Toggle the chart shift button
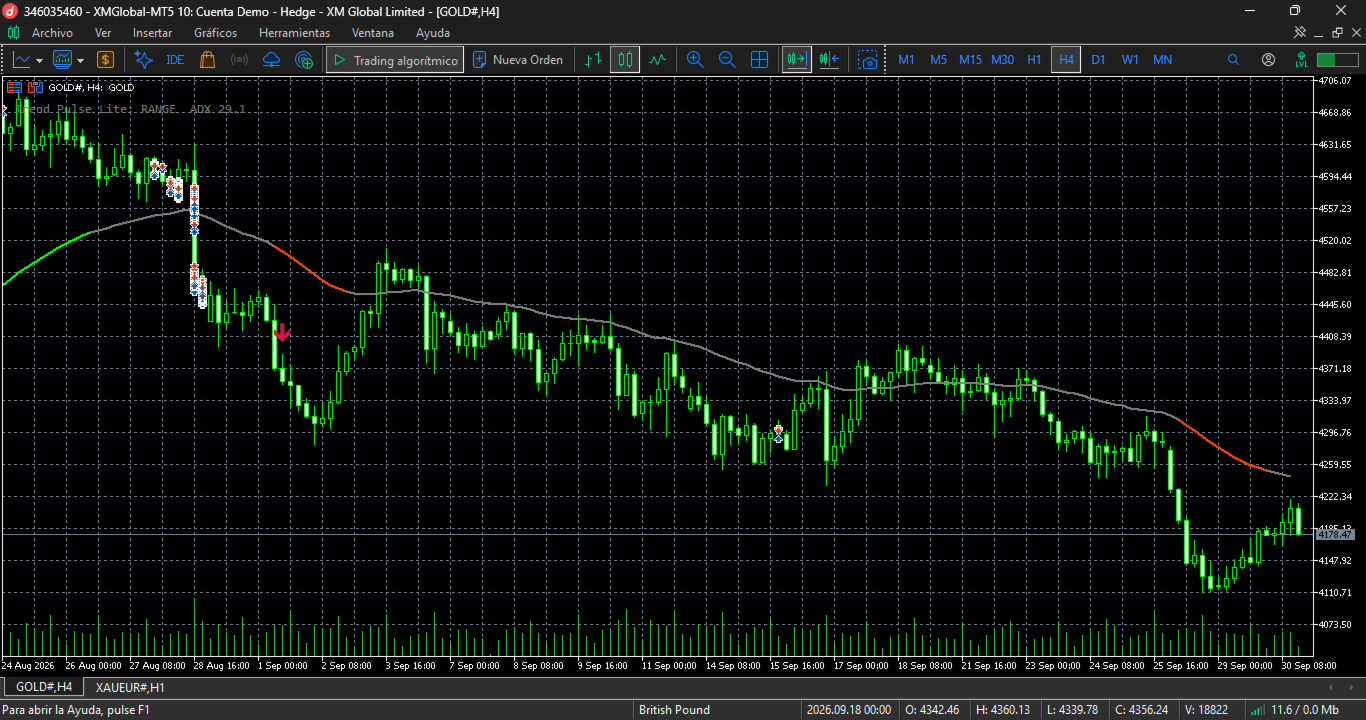The image size is (1366, 720). tap(829, 60)
